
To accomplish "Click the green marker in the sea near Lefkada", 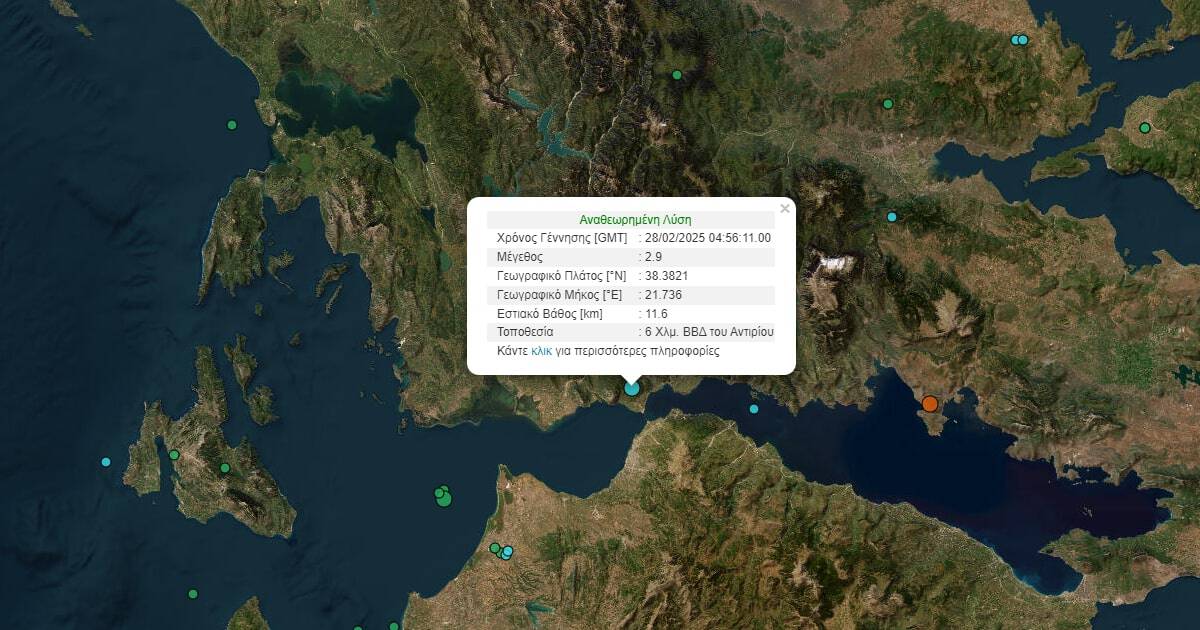I will [232, 125].
